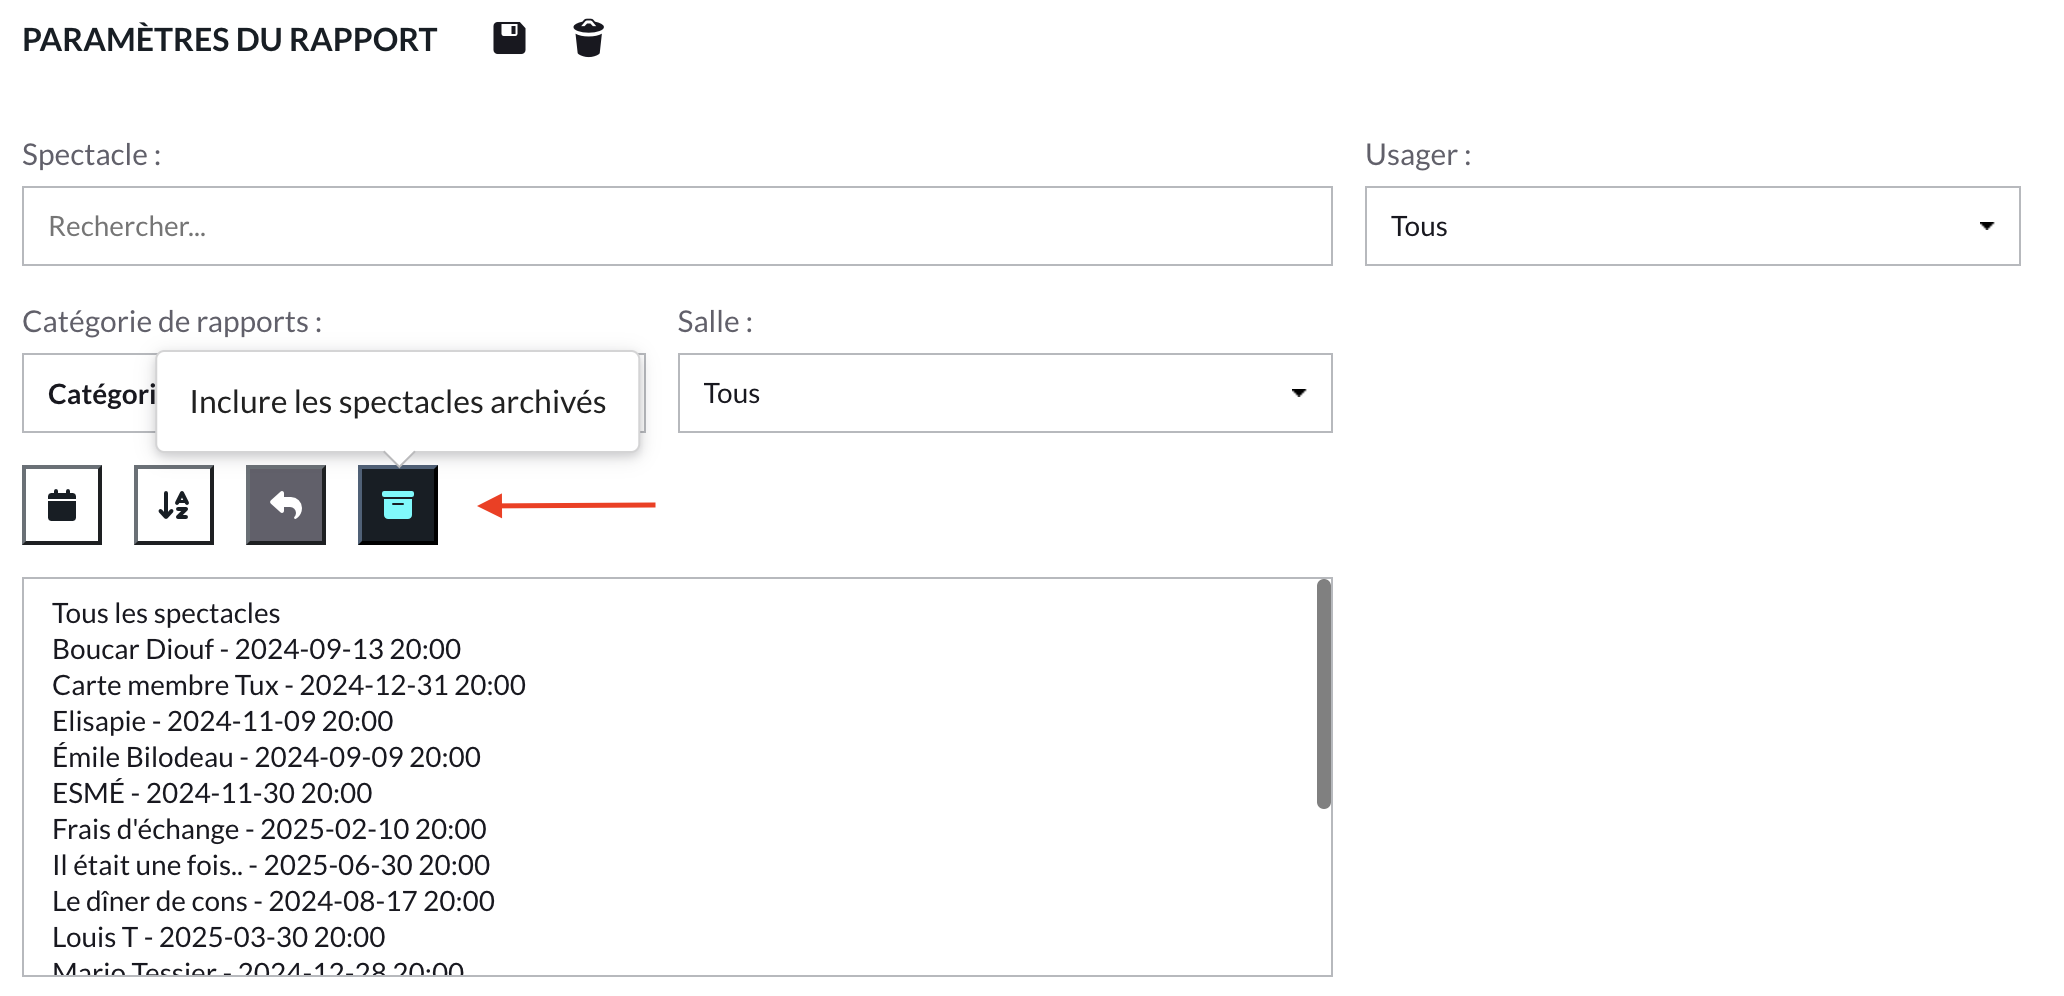Click the calendar date filter button
The height and width of the screenshot is (996, 2064).
point(62,505)
